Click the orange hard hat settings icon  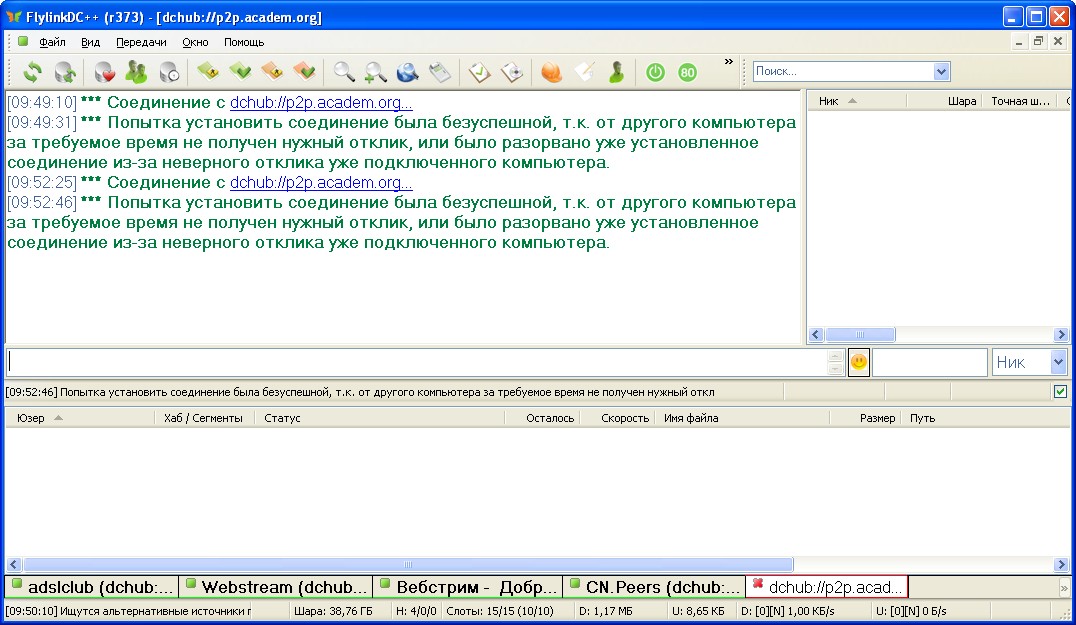coord(551,72)
